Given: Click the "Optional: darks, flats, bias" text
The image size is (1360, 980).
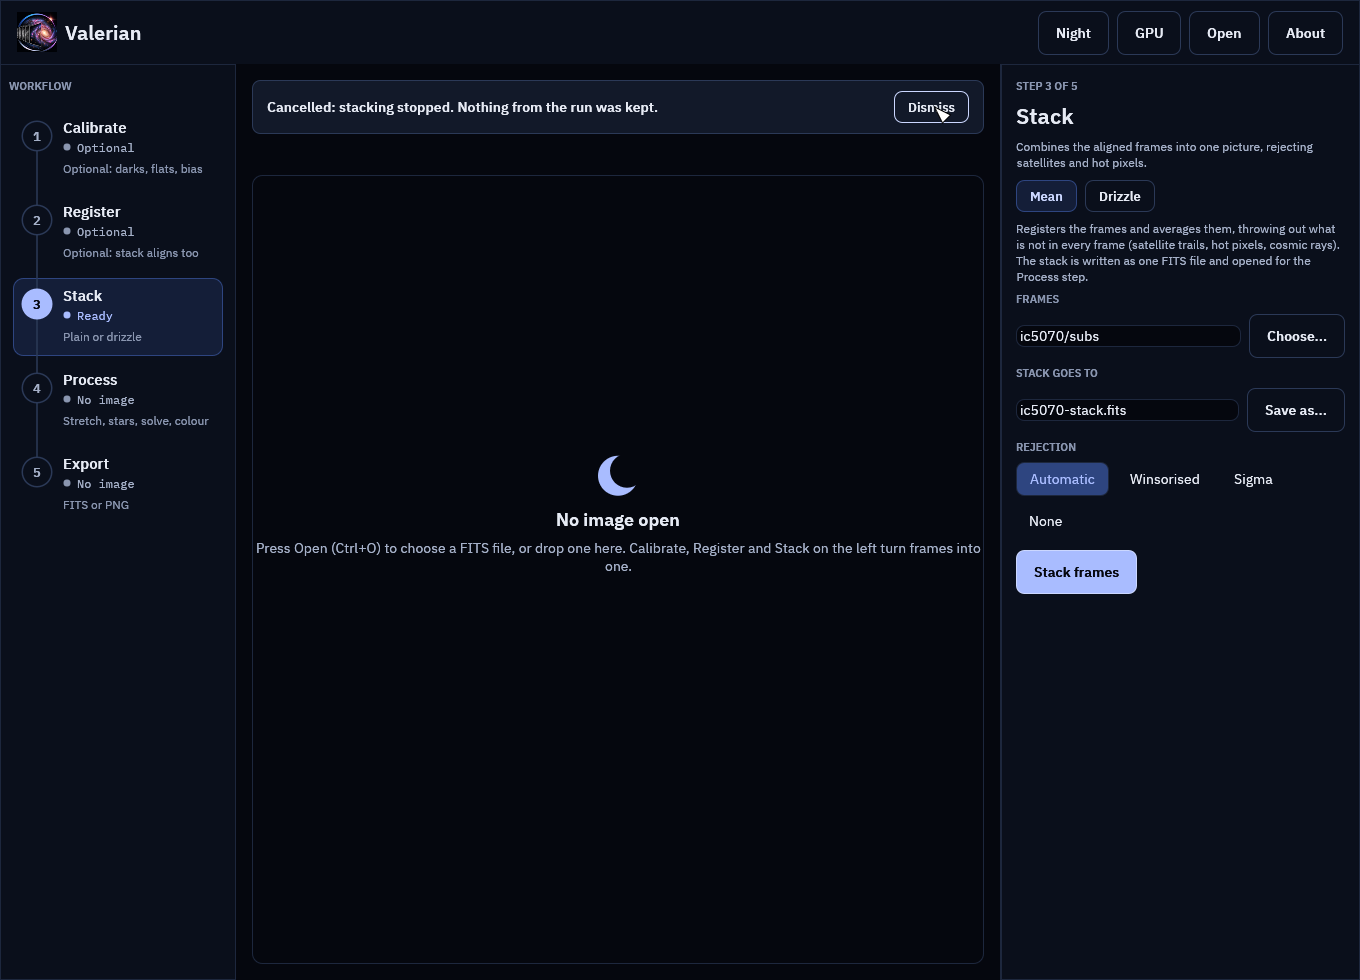Looking at the screenshot, I should pyautogui.click(x=133, y=169).
